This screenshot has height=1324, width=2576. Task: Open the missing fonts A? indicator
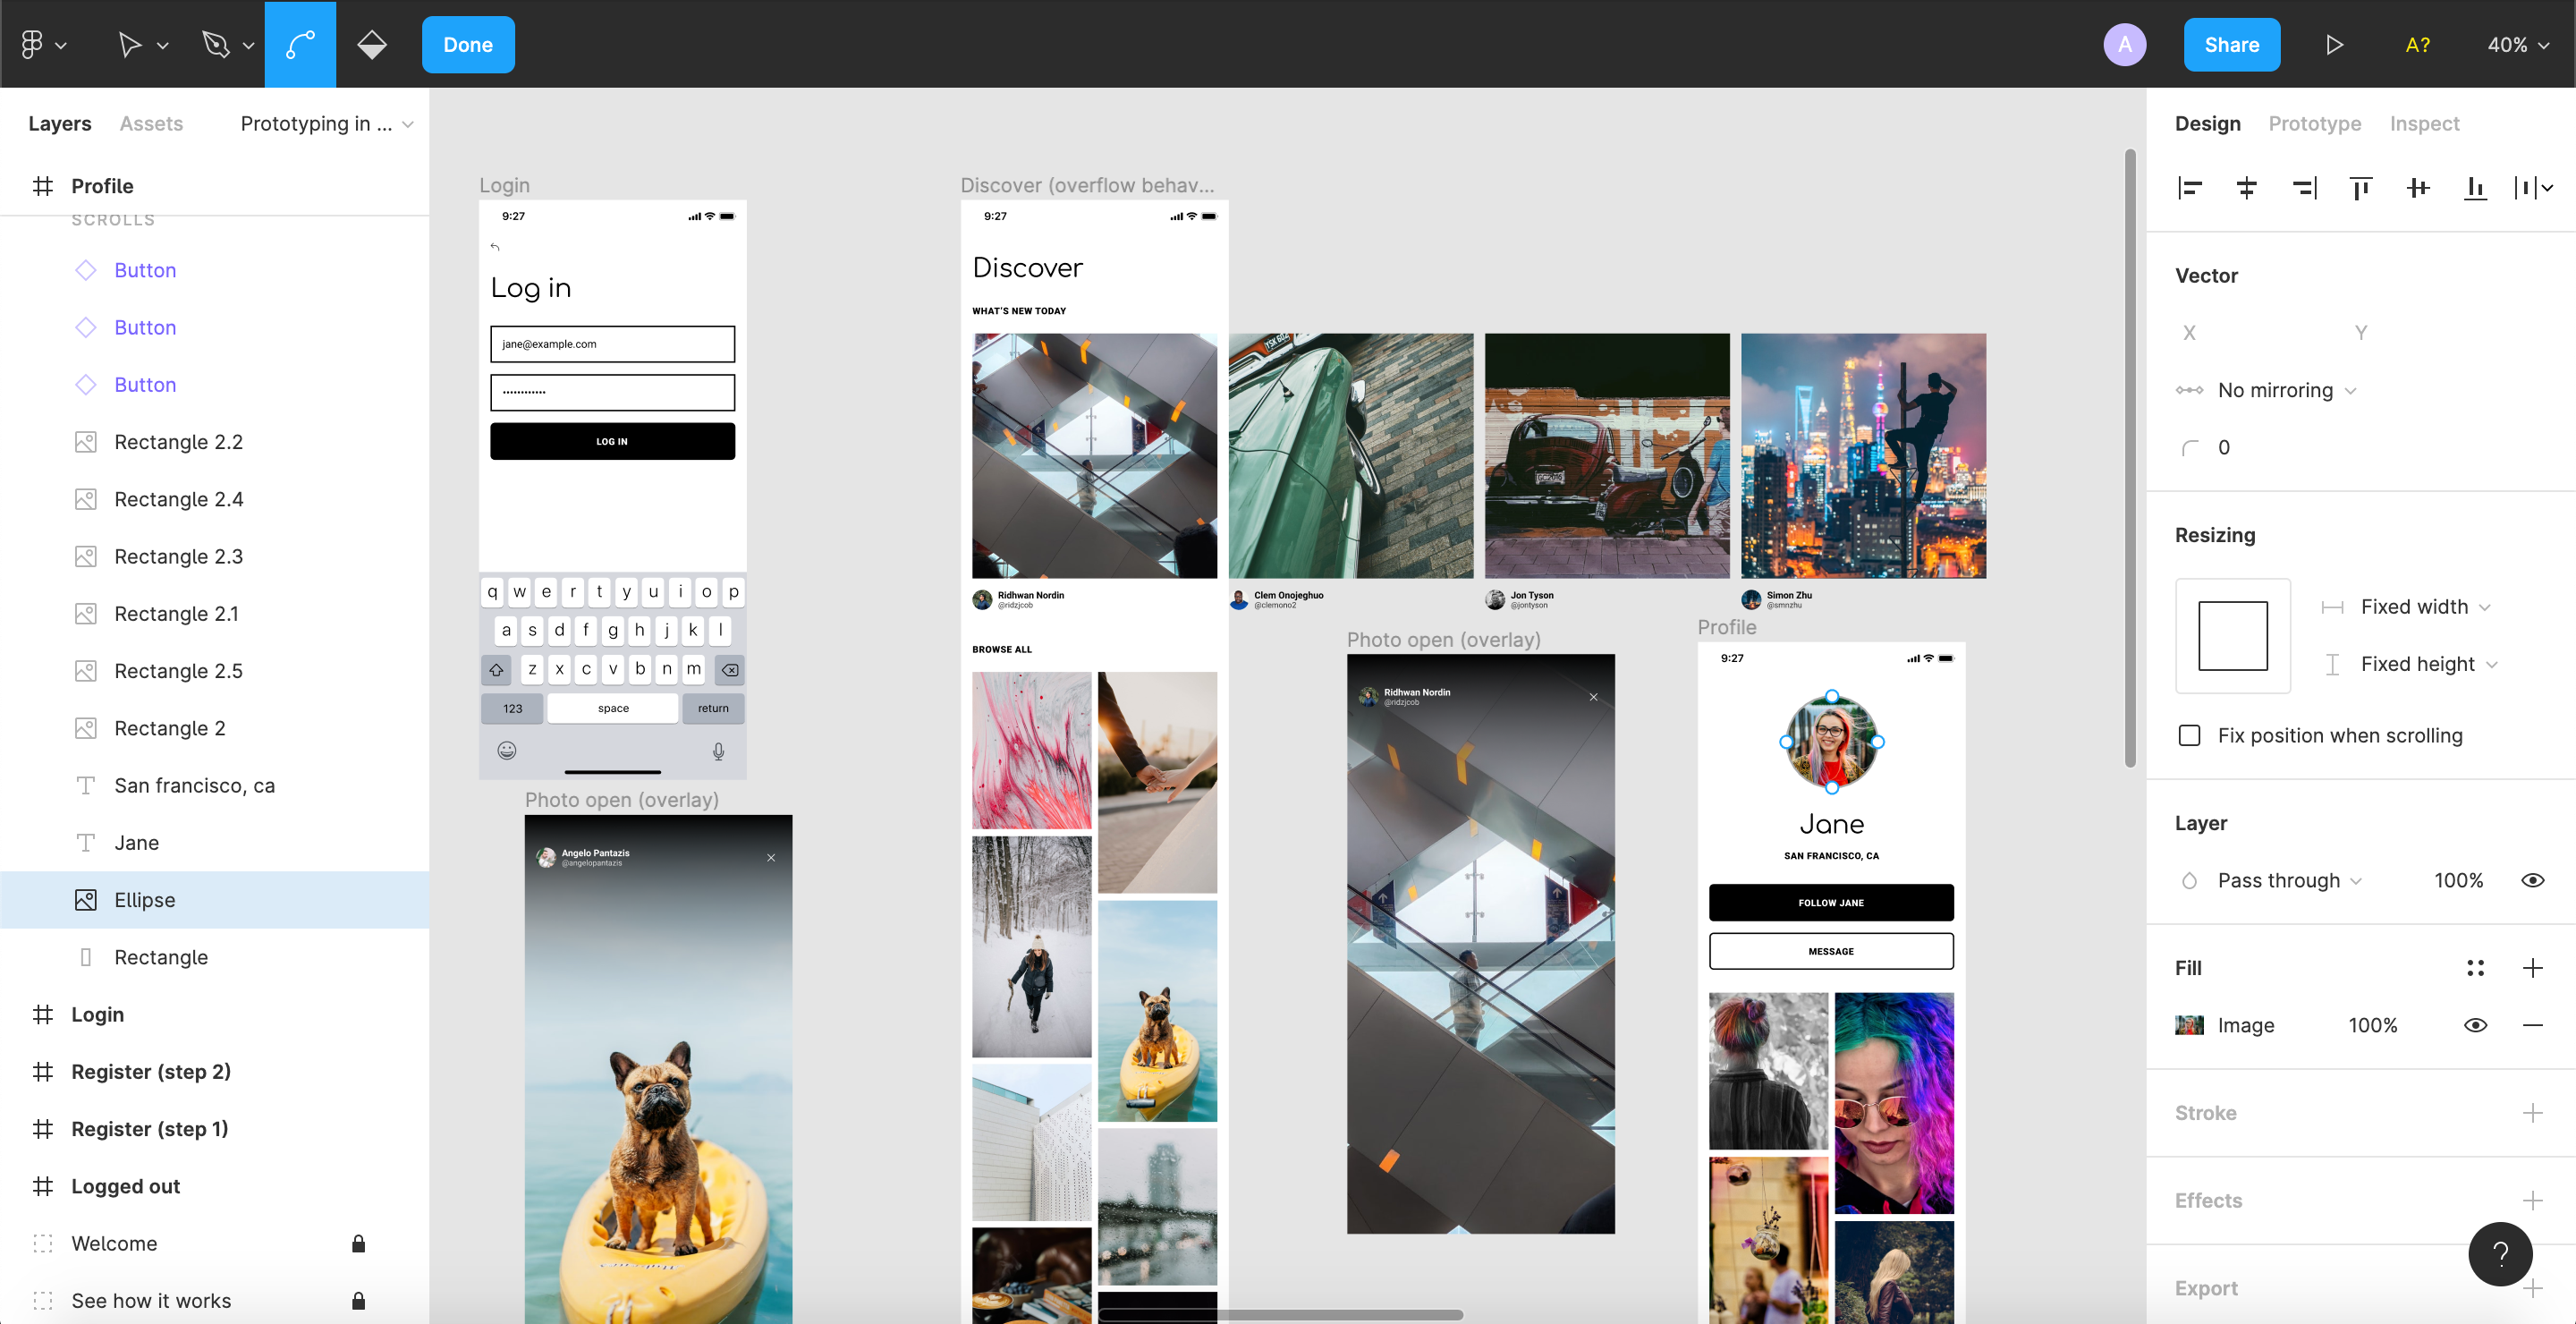2417,44
